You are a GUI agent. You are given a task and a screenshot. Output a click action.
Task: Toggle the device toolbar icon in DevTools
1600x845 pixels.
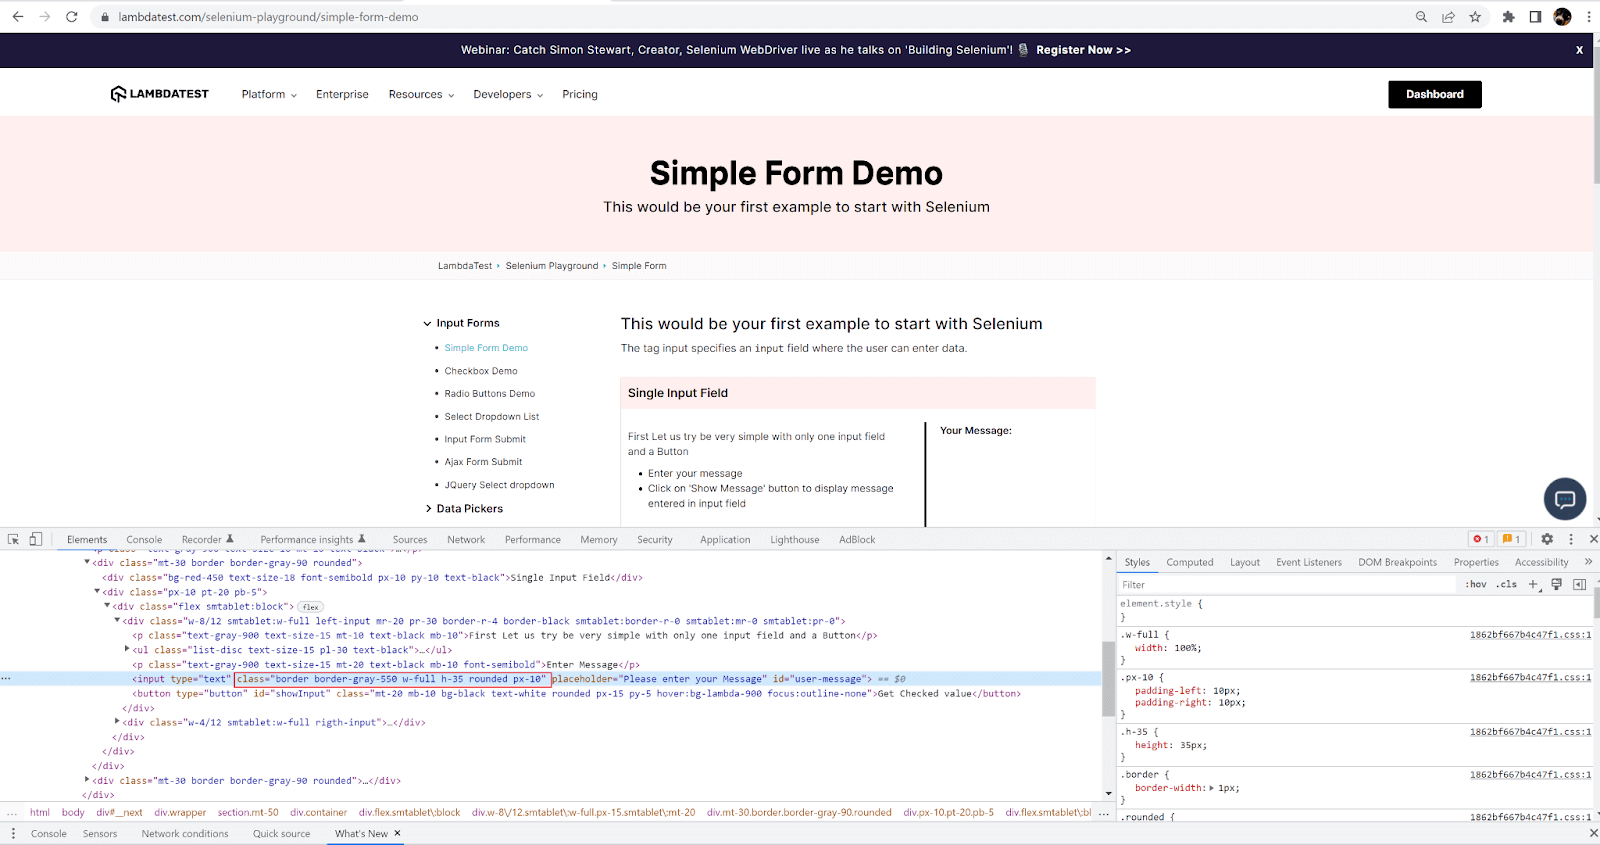click(35, 539)
